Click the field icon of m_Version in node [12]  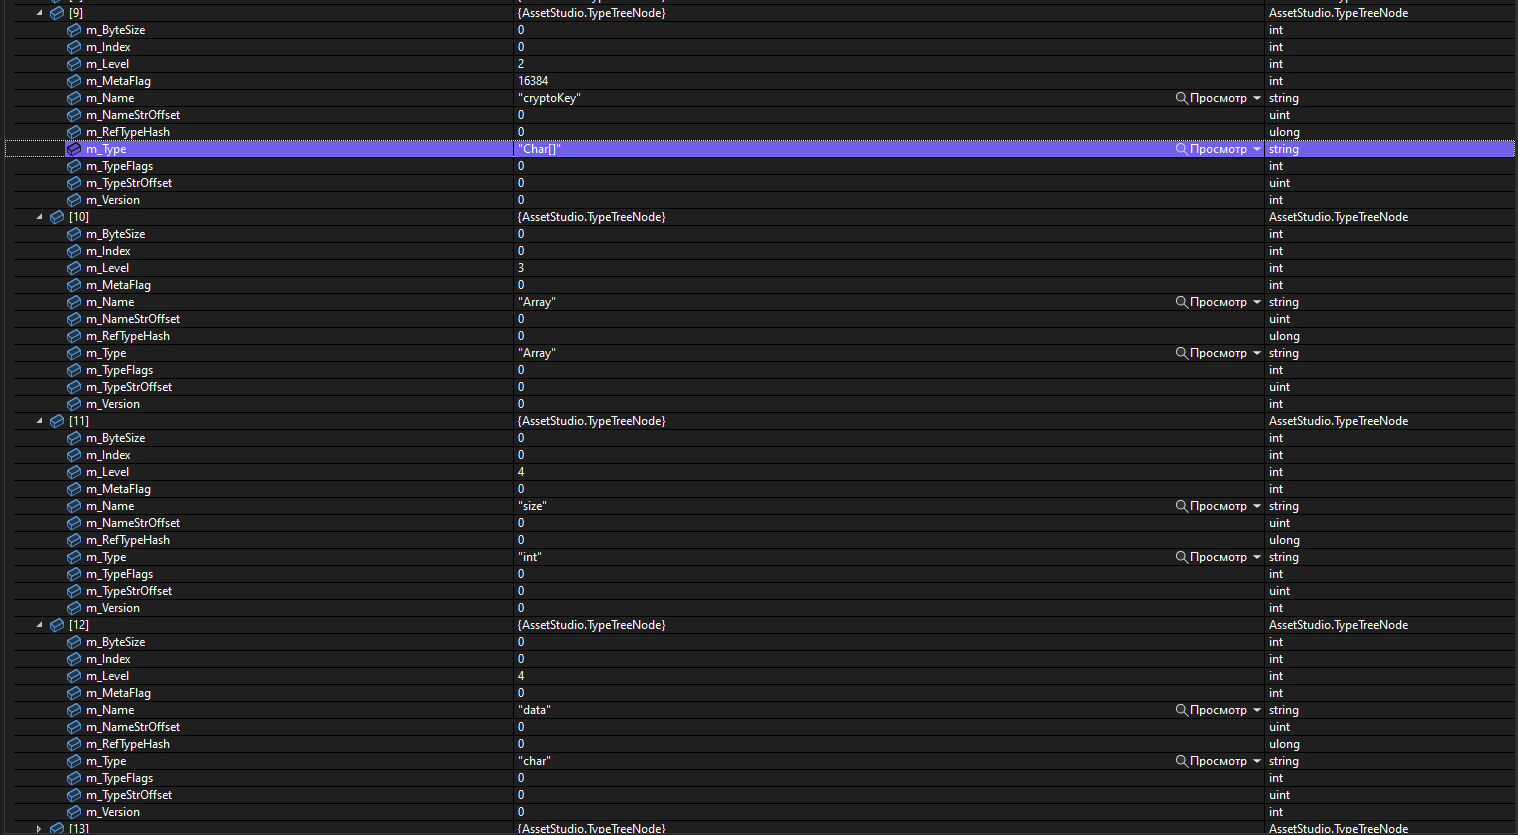(74, 812)
